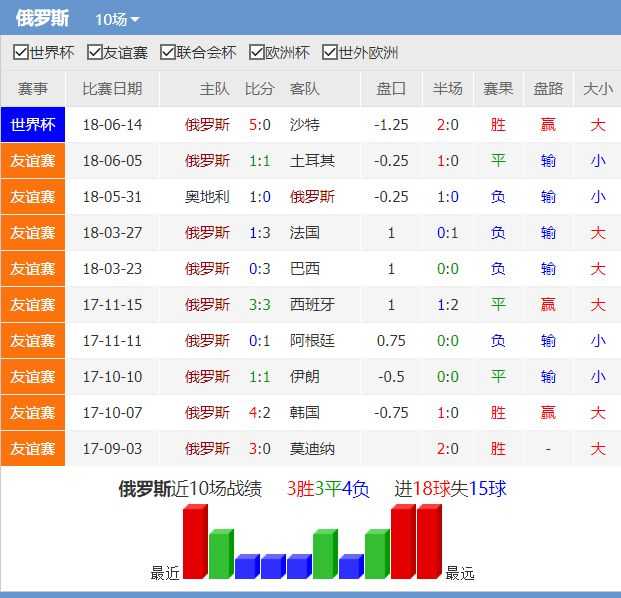This screenshot has height=598, width=621.
Task: Click the 5:0 score against 沙特
Action: pos(260,125)
